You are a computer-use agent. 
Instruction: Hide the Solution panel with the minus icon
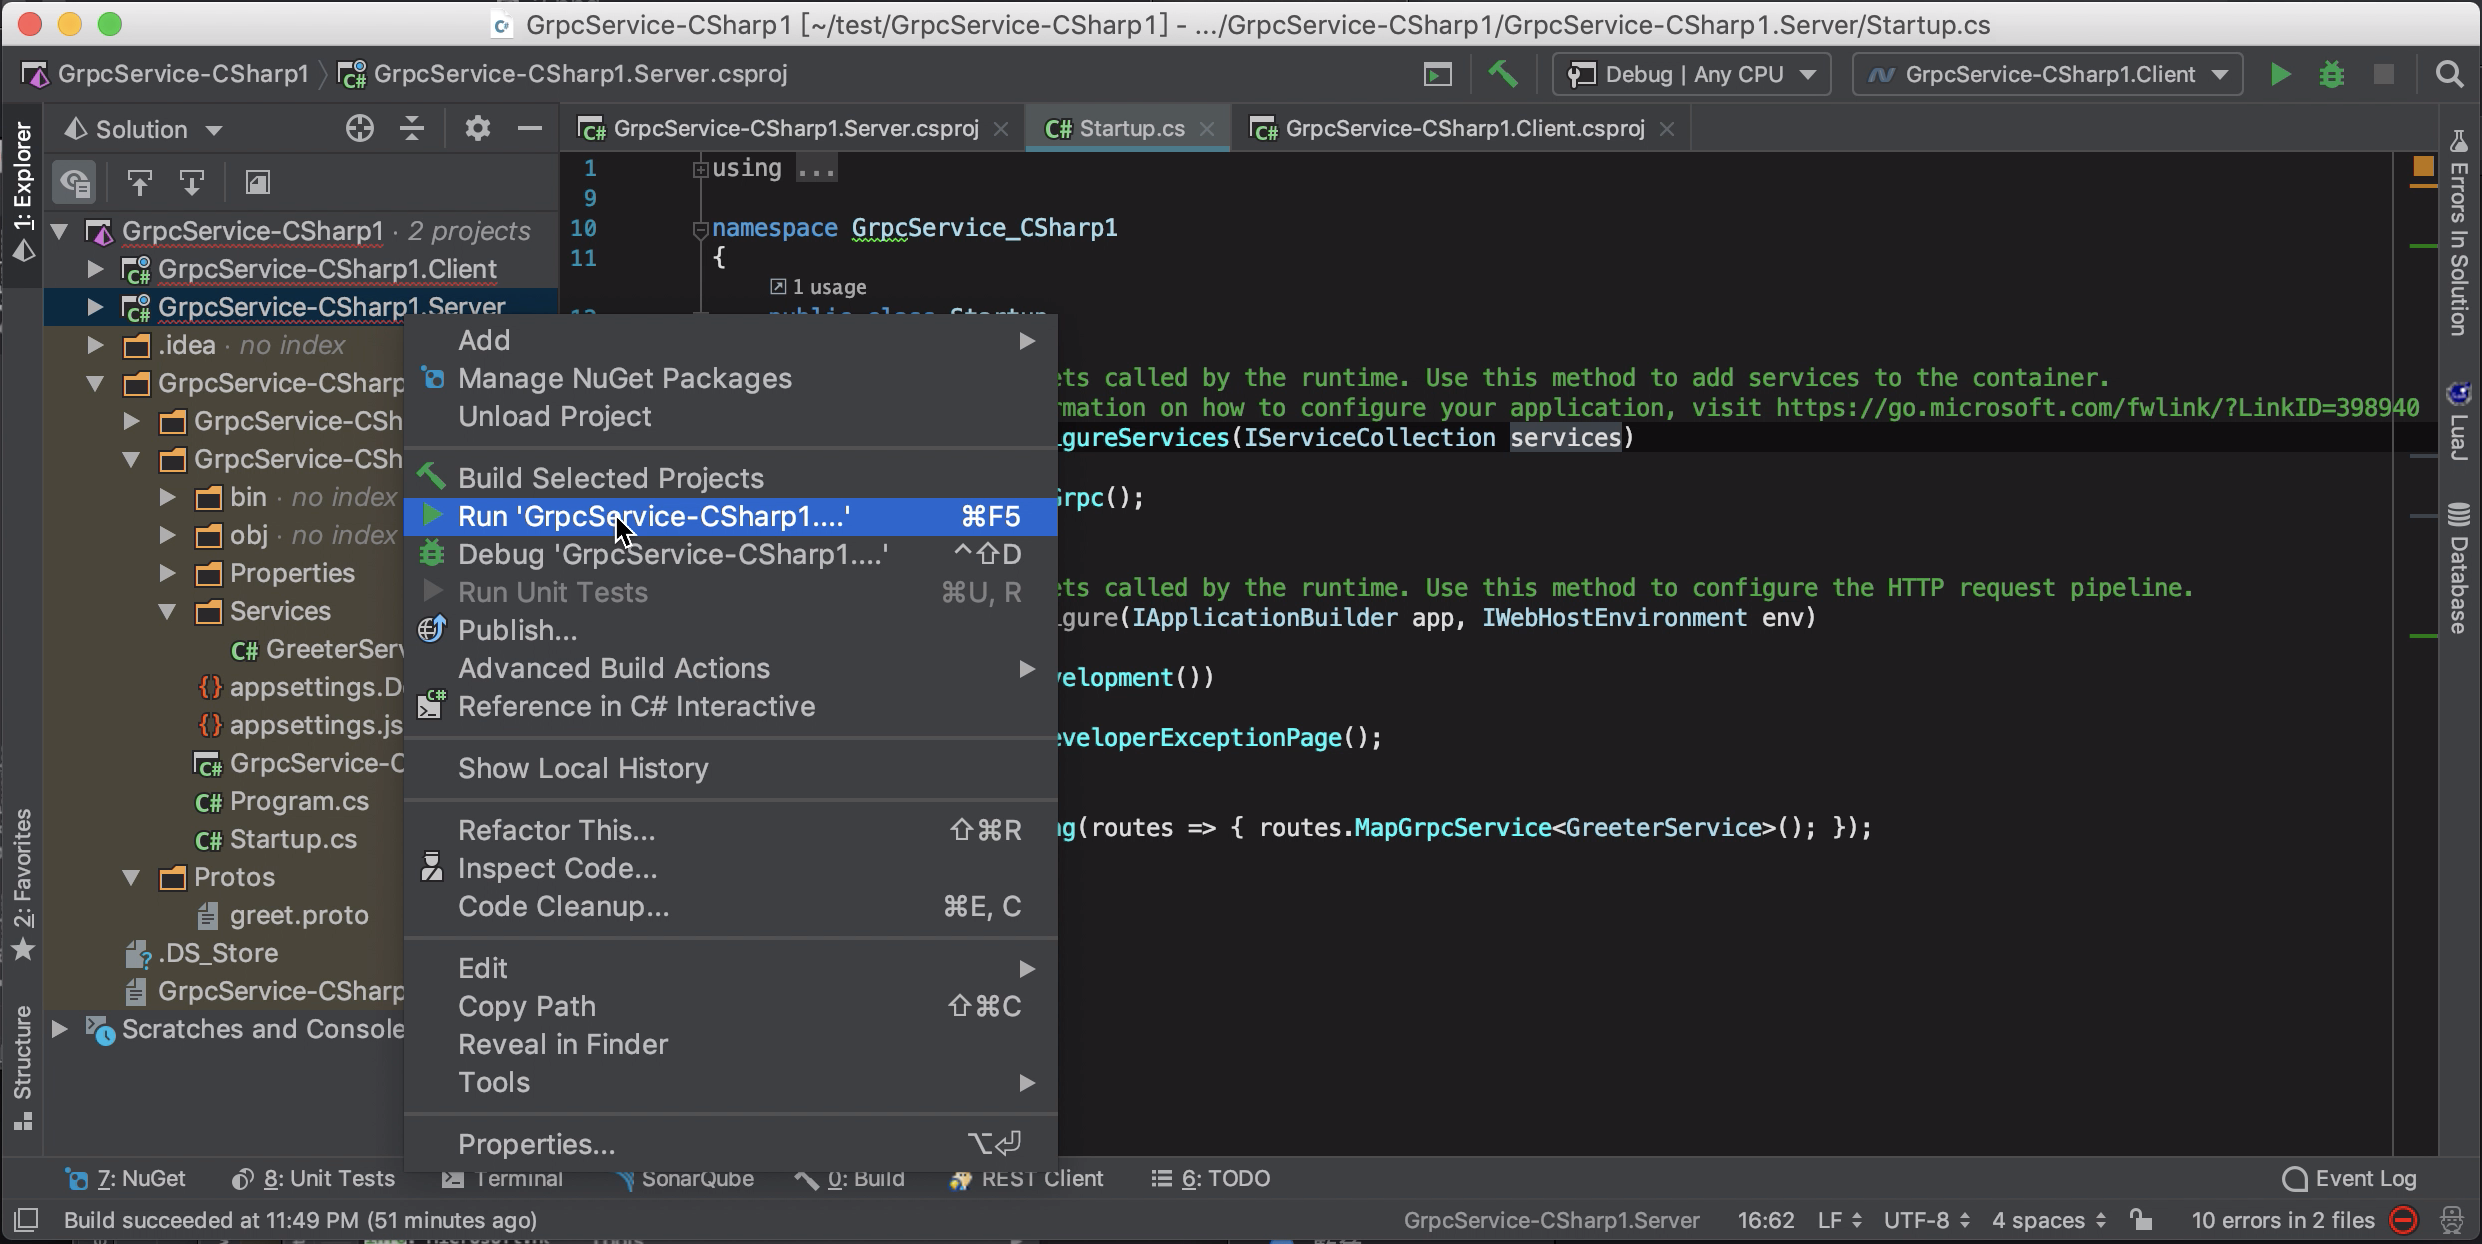[x=530, y=129]
